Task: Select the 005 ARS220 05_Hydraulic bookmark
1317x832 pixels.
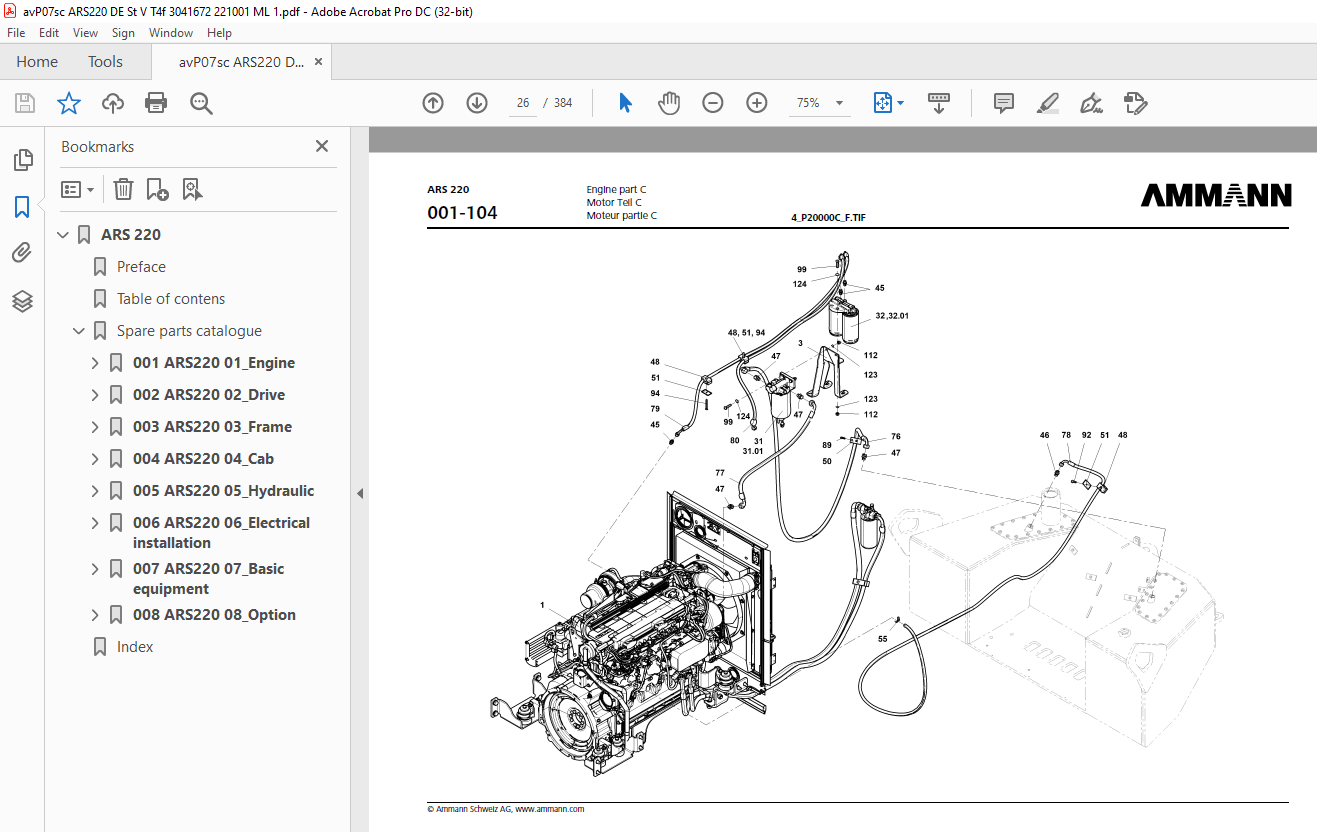Action: click(224, 491)
